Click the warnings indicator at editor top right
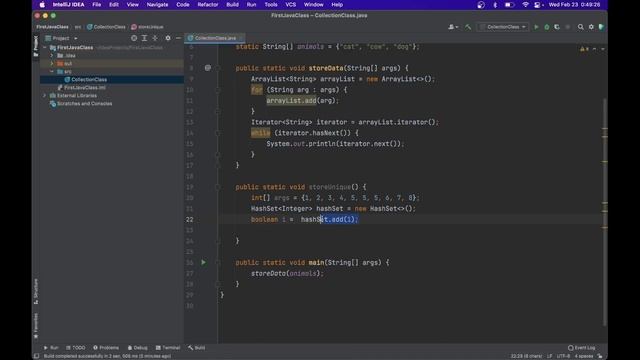 point(584,49)
